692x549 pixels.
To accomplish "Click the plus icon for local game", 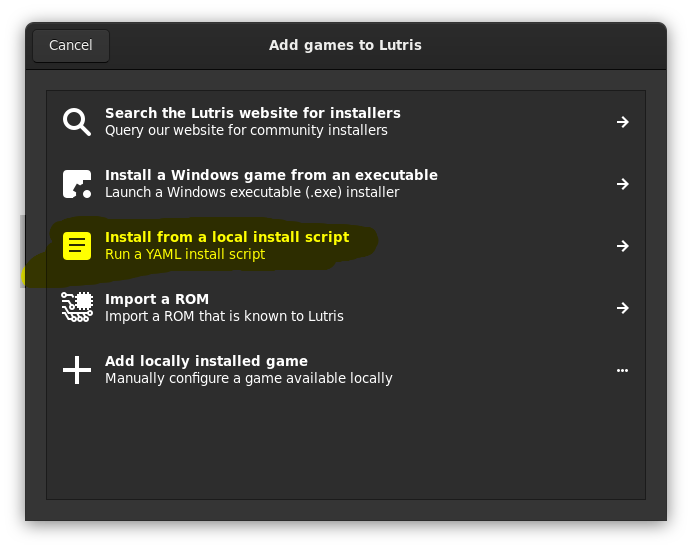I will tap(77, 370).
